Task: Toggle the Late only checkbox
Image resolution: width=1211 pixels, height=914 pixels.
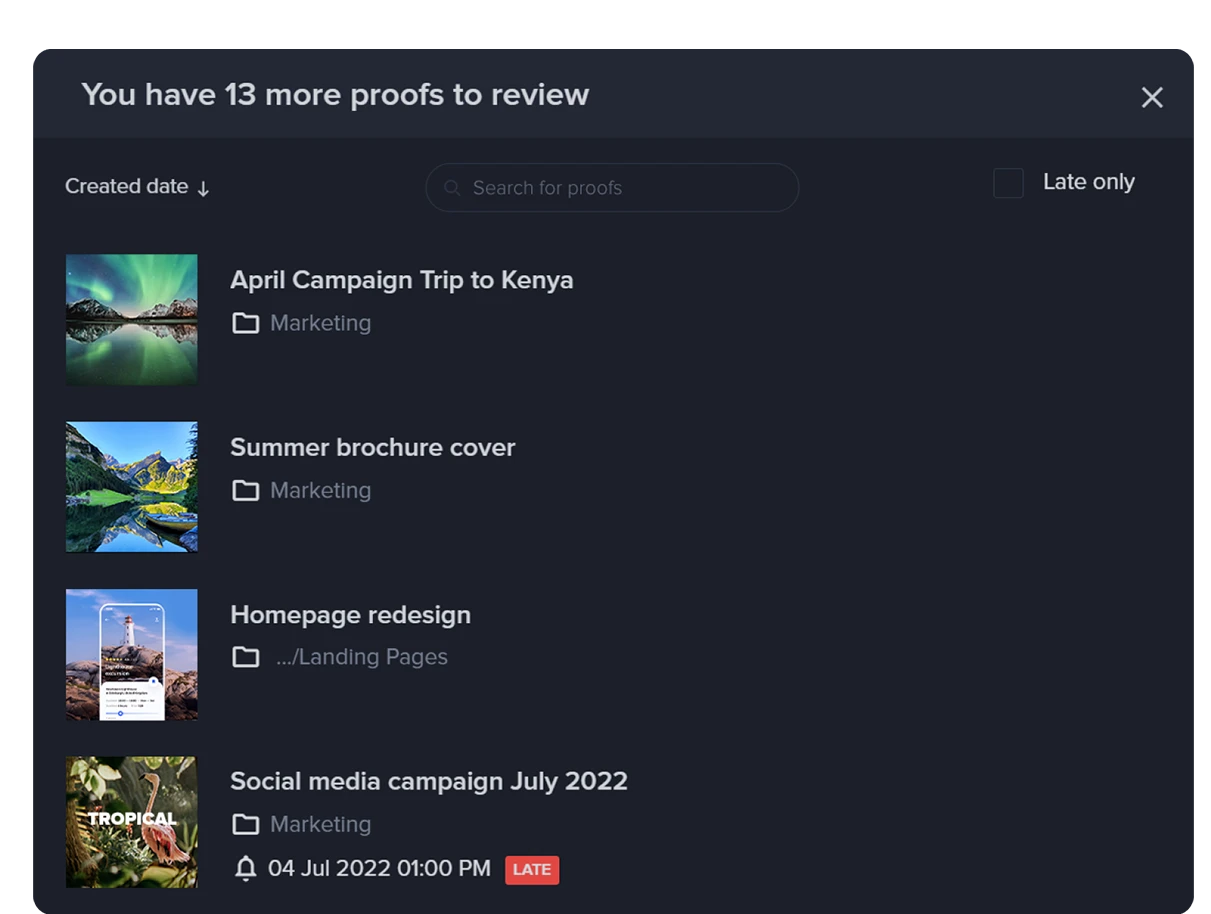Action: pos(1008,184)
